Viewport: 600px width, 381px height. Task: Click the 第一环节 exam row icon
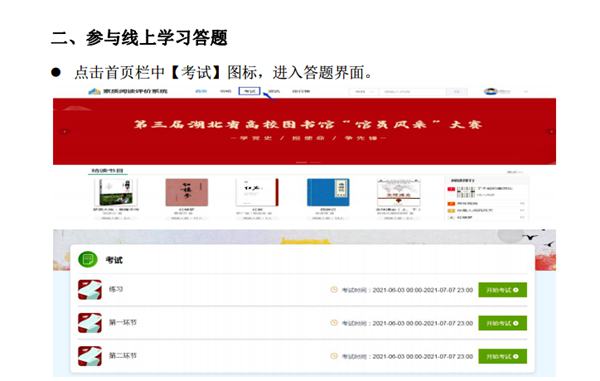click(x=90, y=323)
